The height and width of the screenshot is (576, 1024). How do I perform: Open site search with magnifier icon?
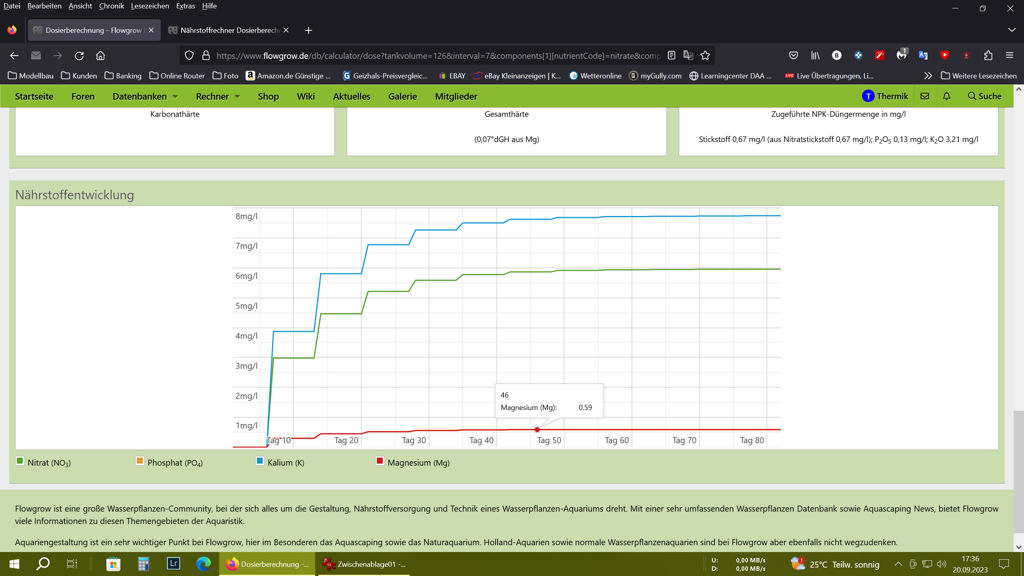pos(984,96)
